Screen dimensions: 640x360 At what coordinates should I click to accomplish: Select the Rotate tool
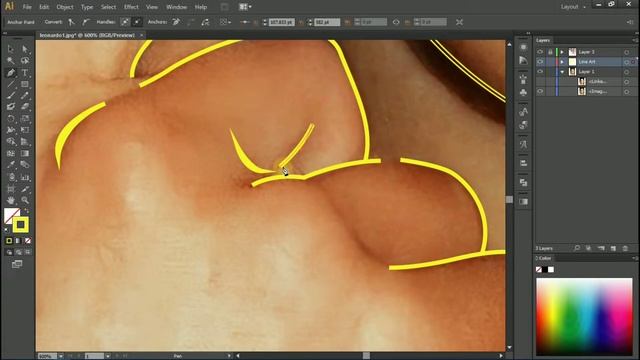click(x=11, y=119)
